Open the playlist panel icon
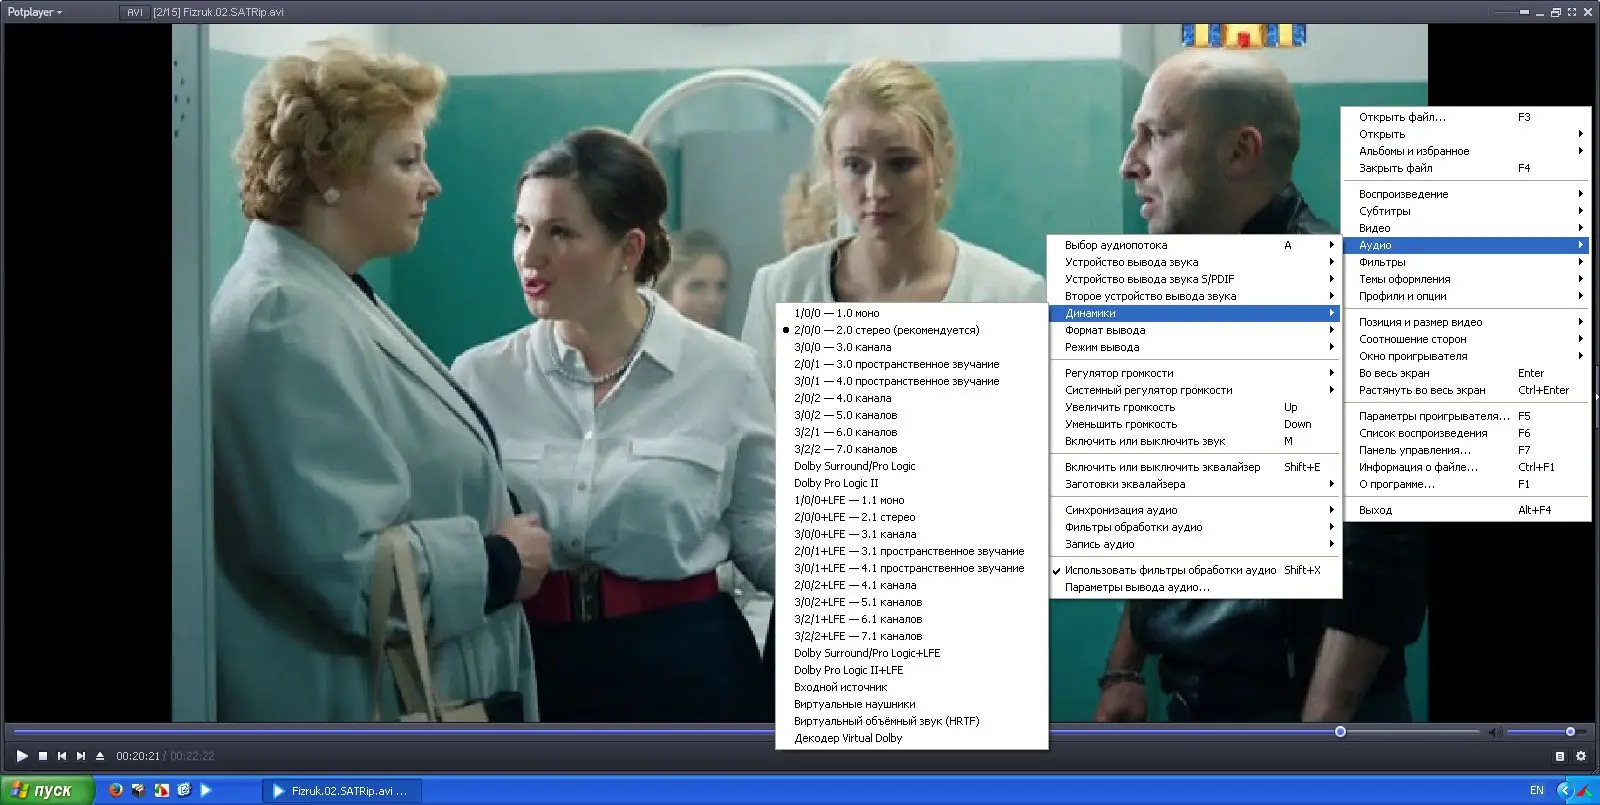This screenshot has height=805, width=1600. 1560,756
